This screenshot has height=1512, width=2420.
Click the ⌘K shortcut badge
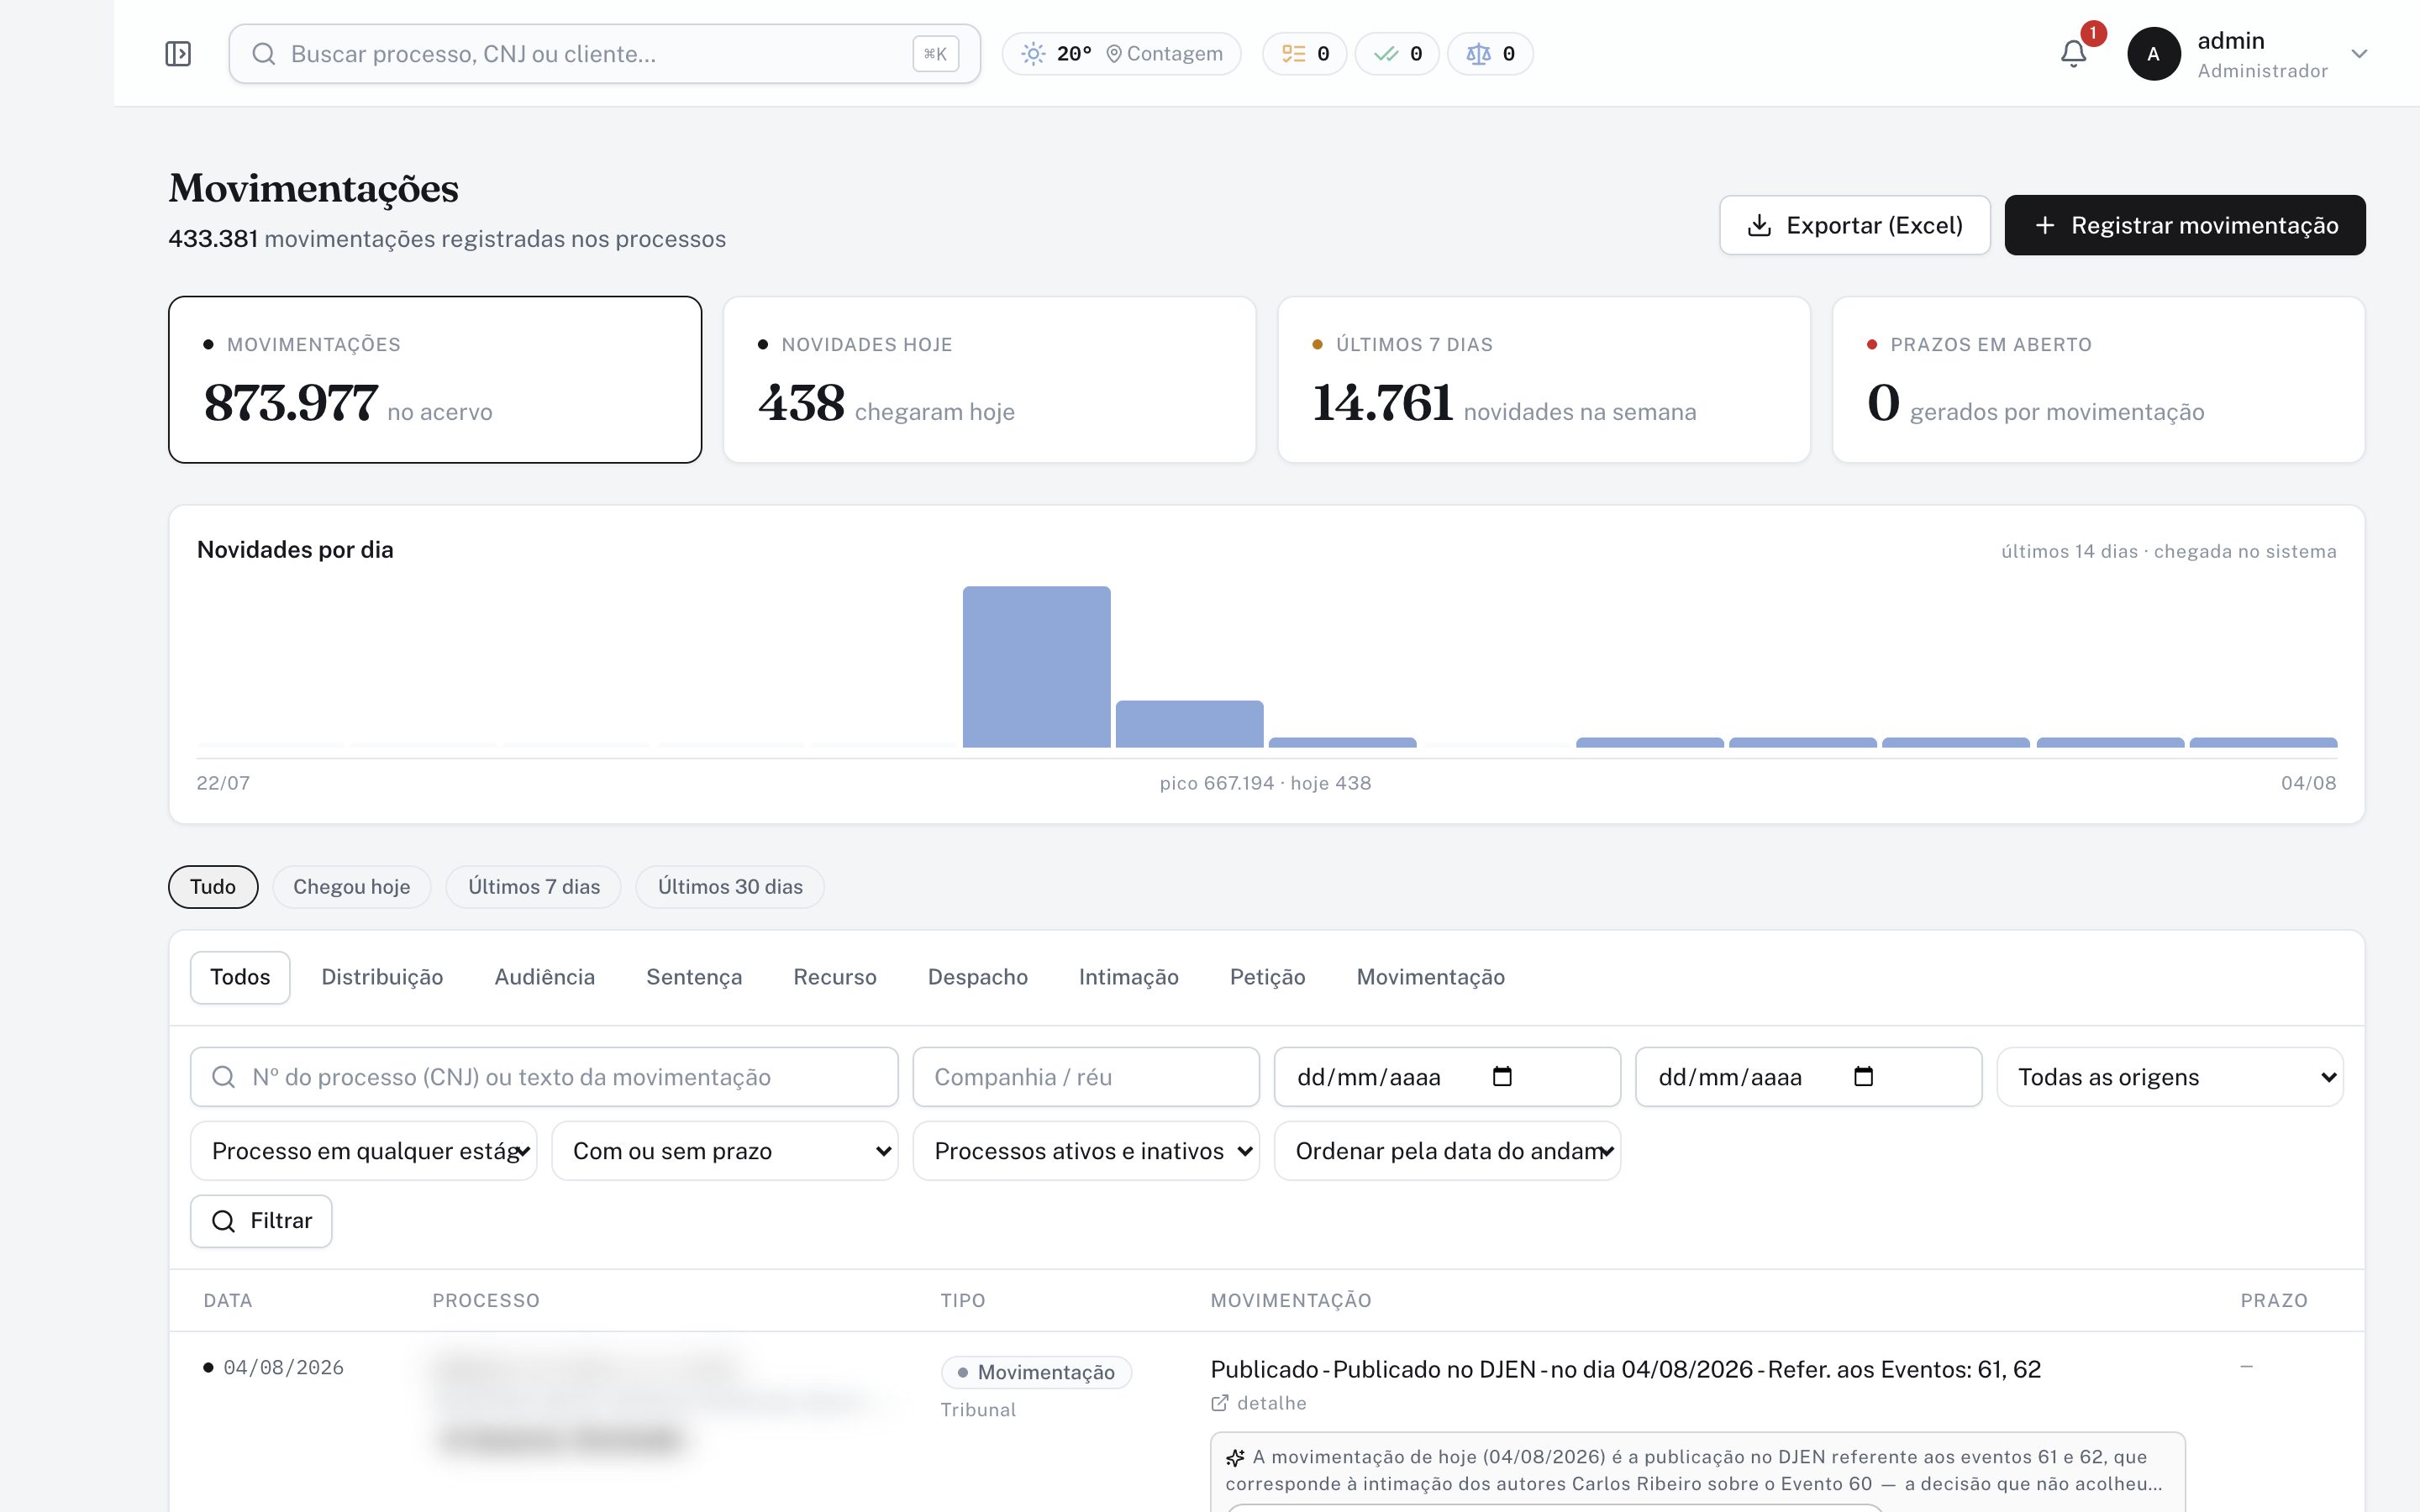[x=935, y=54]
